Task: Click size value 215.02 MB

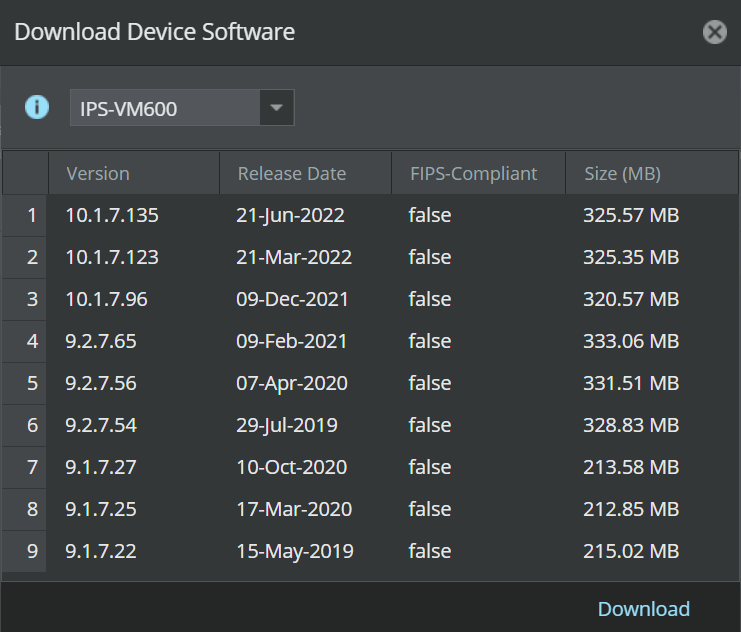Action: [x=631, y=551]
